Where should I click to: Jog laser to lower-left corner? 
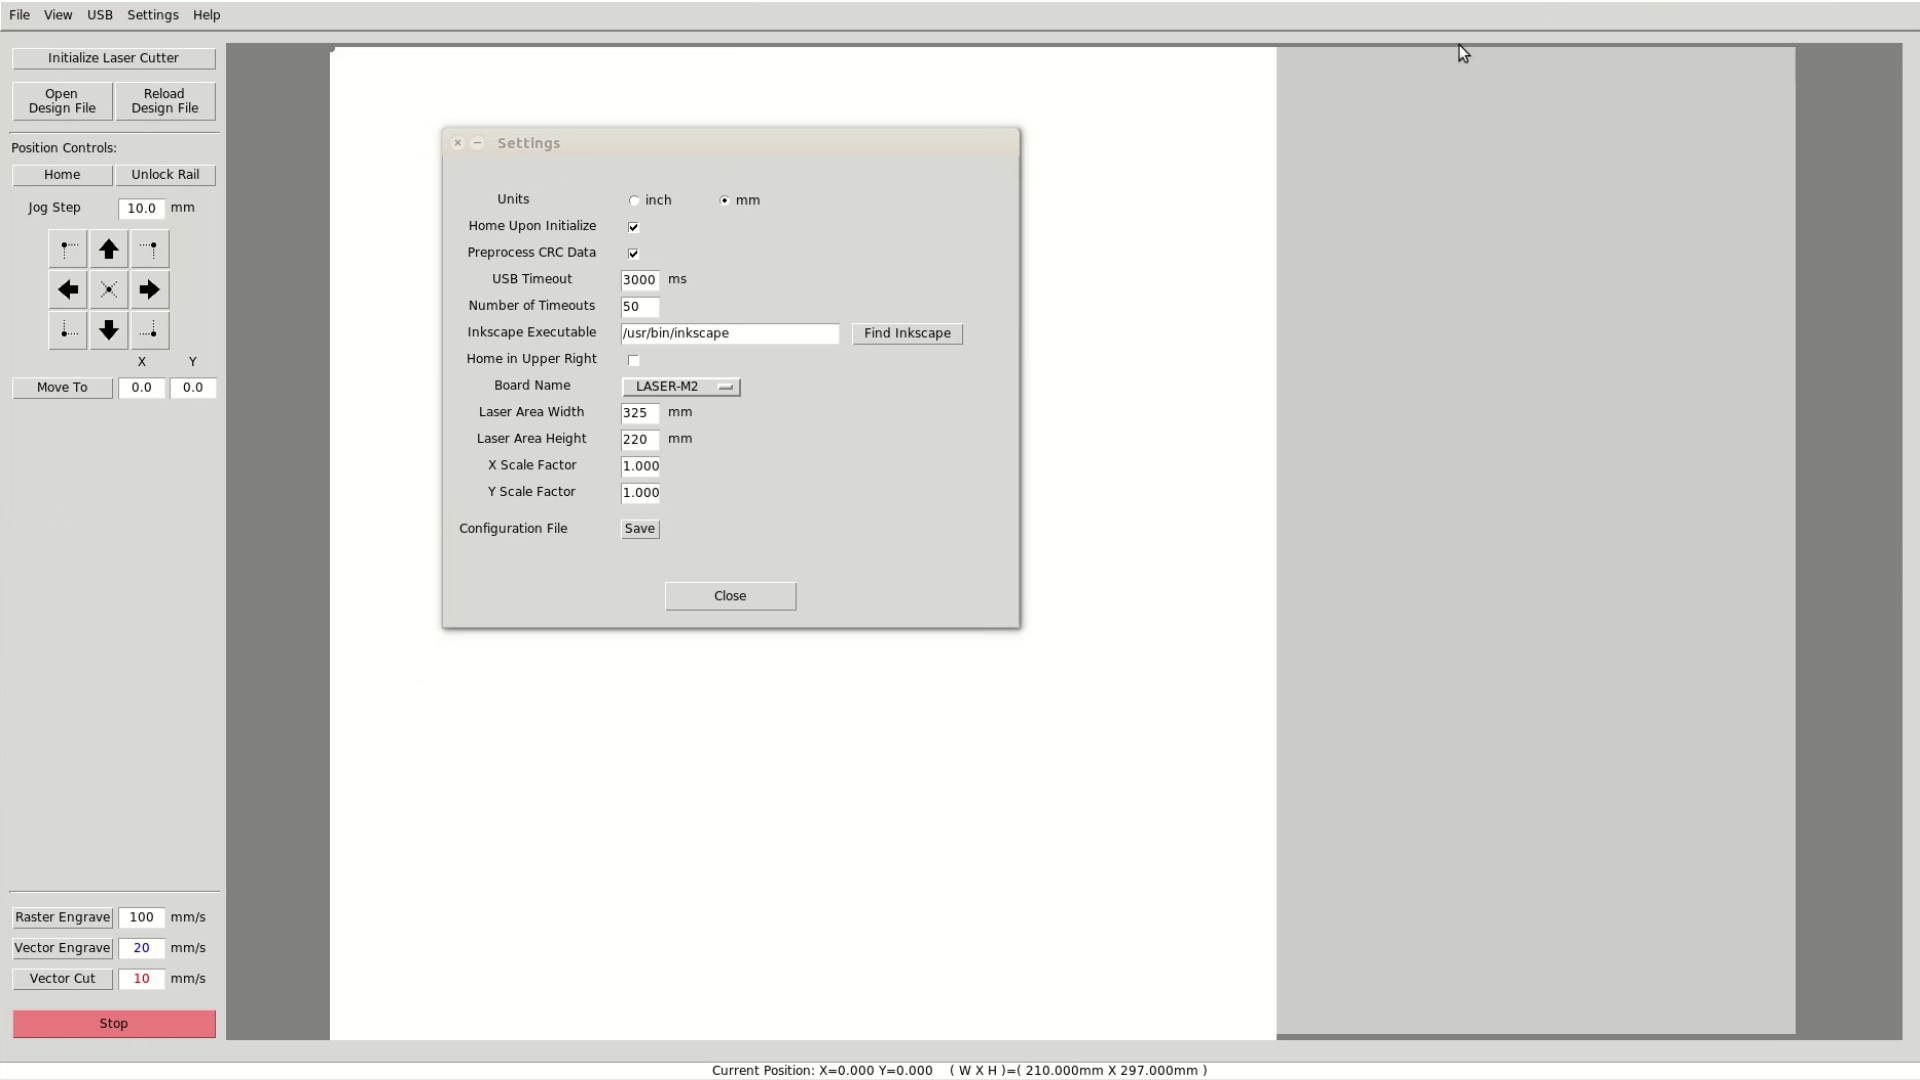click(68, 330)
